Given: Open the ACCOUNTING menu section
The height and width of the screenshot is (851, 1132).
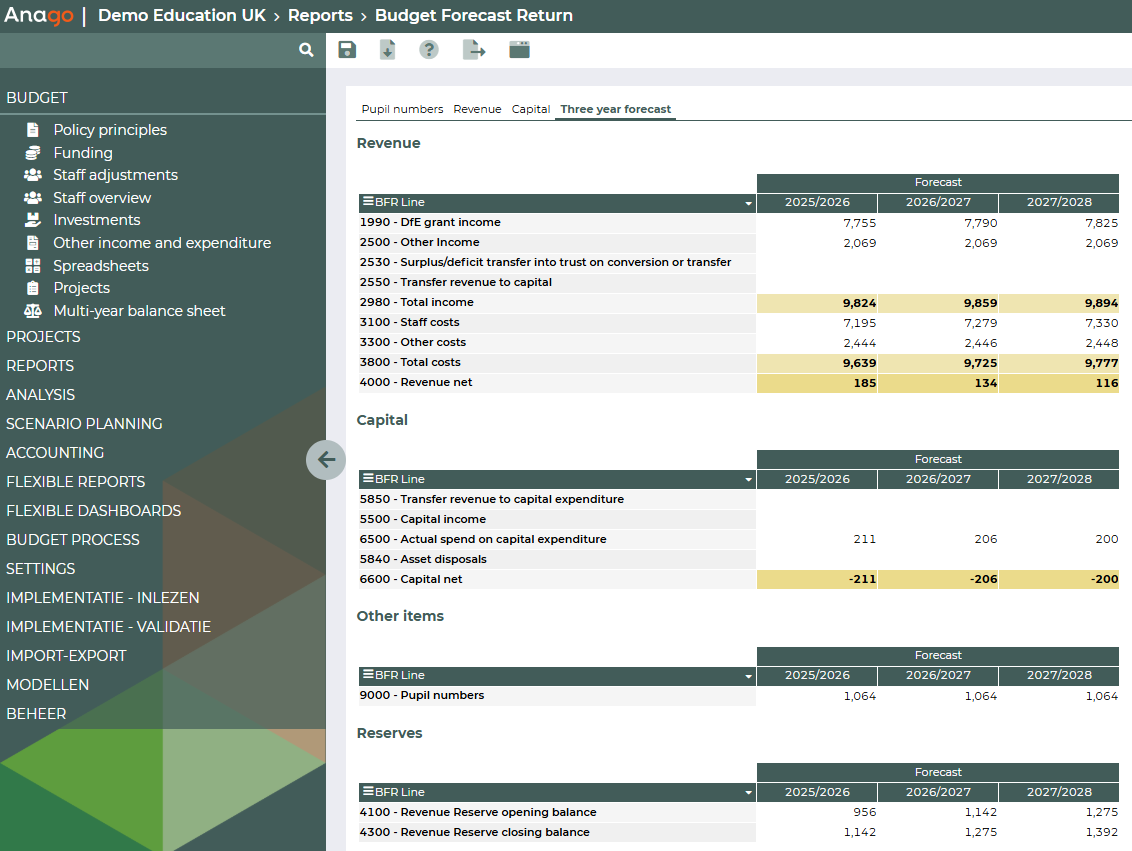Looking at the screenshot, I should (x=55, y=453).
